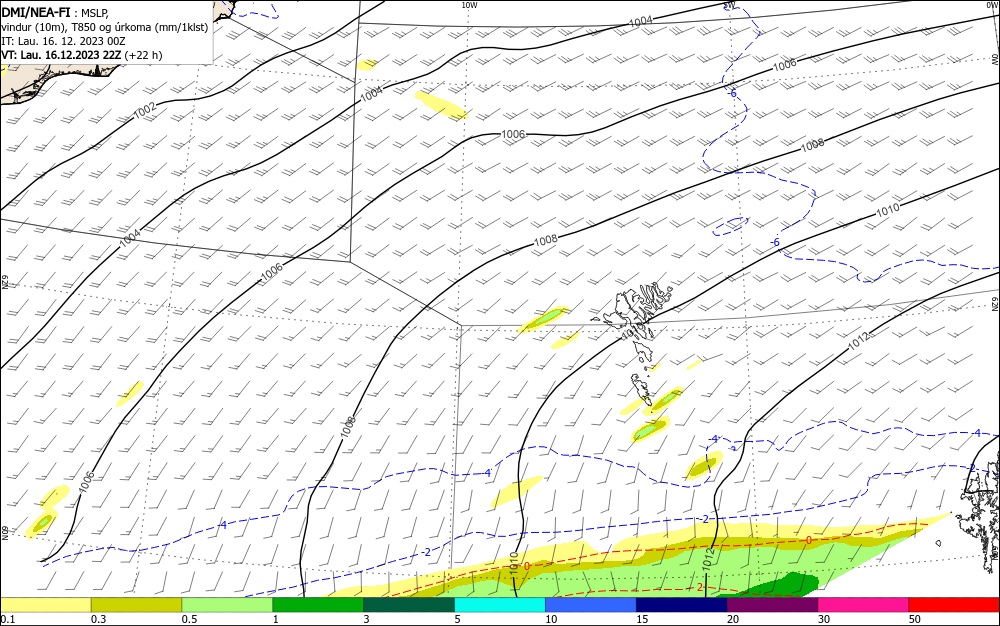Click the "20" legend value label
The width and height of the screenshot is (1000, 626).
tap(733, 619)
